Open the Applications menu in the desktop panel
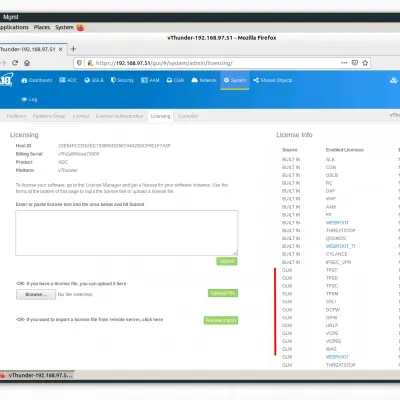This screenshot has height=400, width=400. [14, 27]
